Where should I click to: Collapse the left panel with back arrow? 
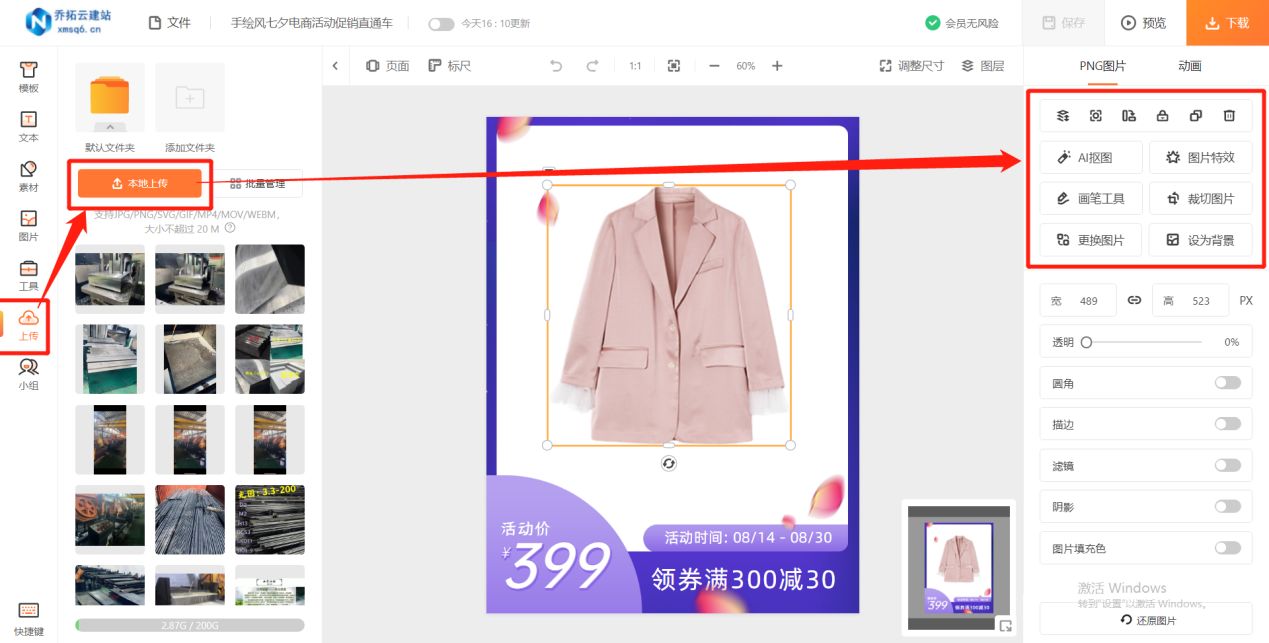click(x=336, y=65)
